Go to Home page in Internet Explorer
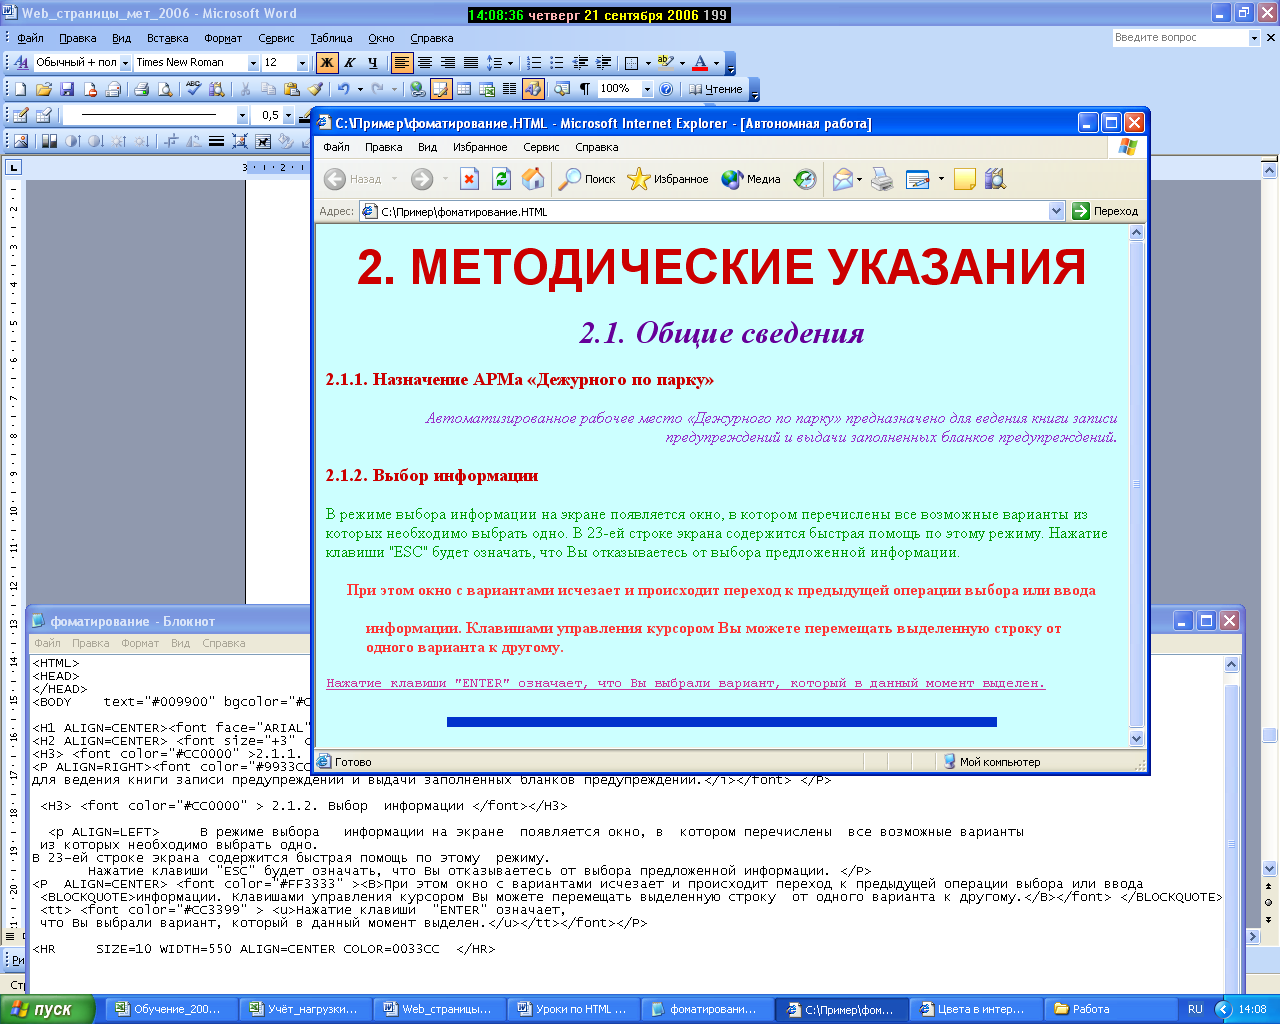Screen dimensions: 1280x1024 pyautogui.click(x=533, y=179)
